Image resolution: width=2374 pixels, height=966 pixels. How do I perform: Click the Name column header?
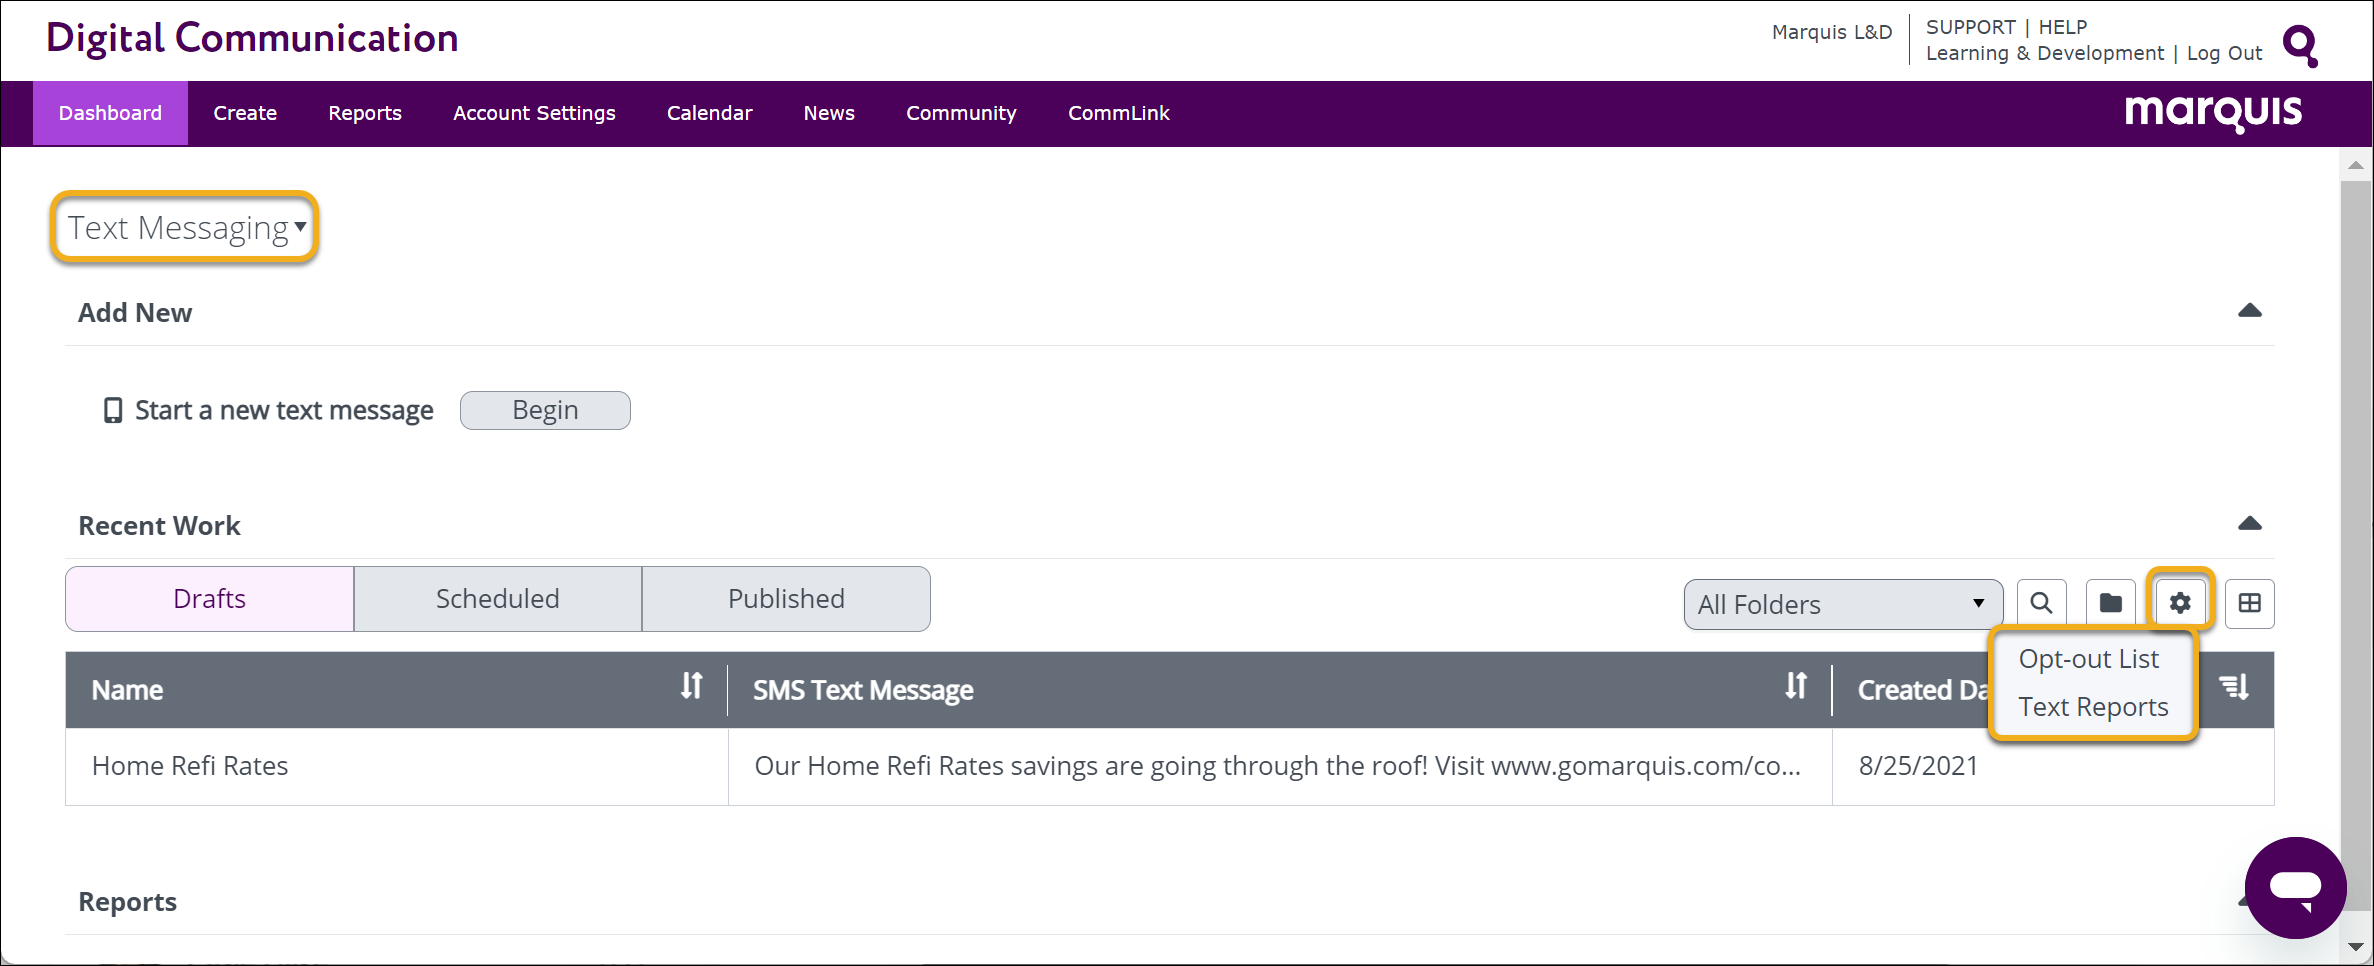[x=127, y=690]
